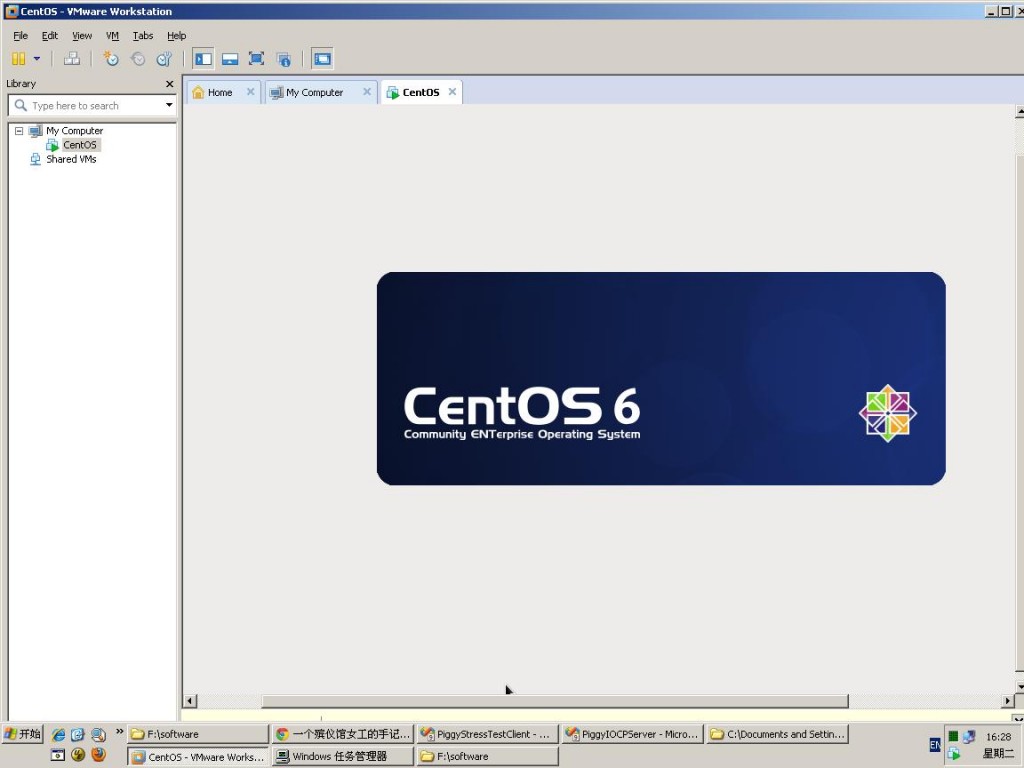Open the Library search options dropdown

[x=169, y=105]
